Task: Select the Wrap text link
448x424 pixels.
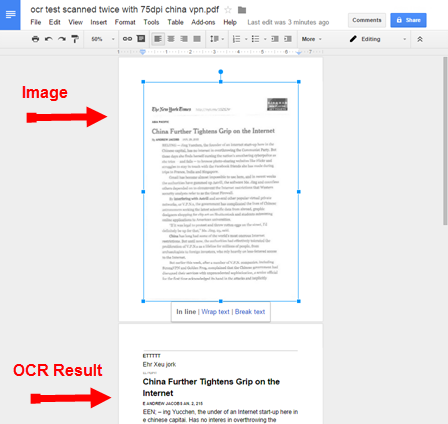Action: click(x=215, y=312)
